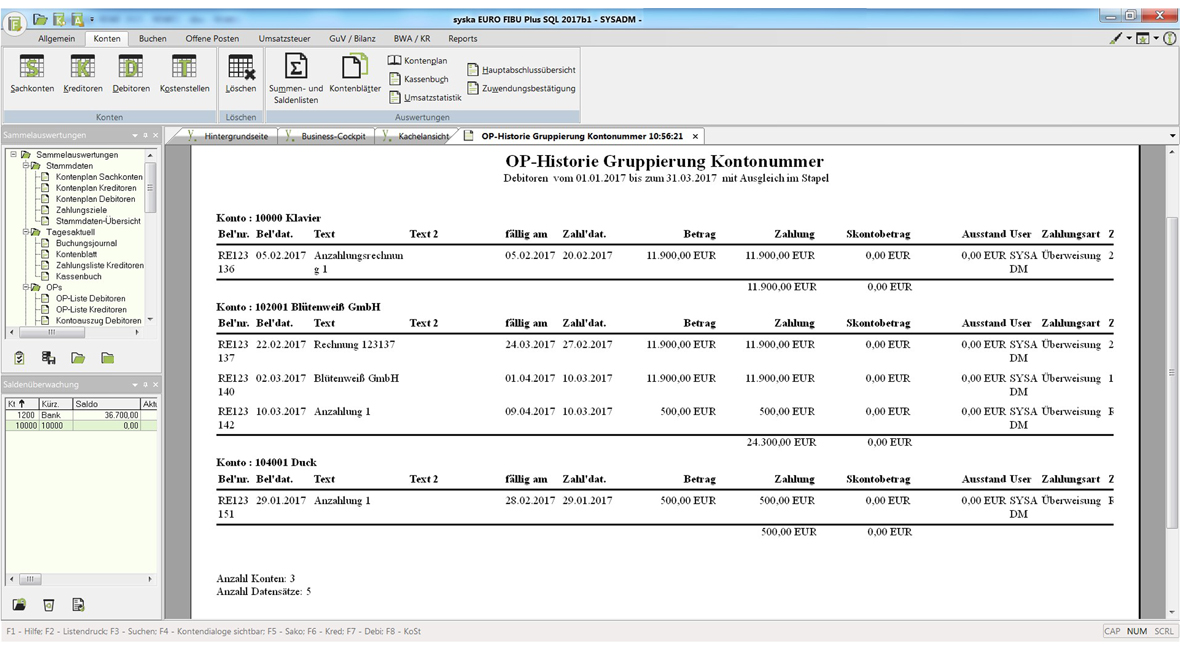
Task: Click the syska application menu button
Action: point(14,22)
